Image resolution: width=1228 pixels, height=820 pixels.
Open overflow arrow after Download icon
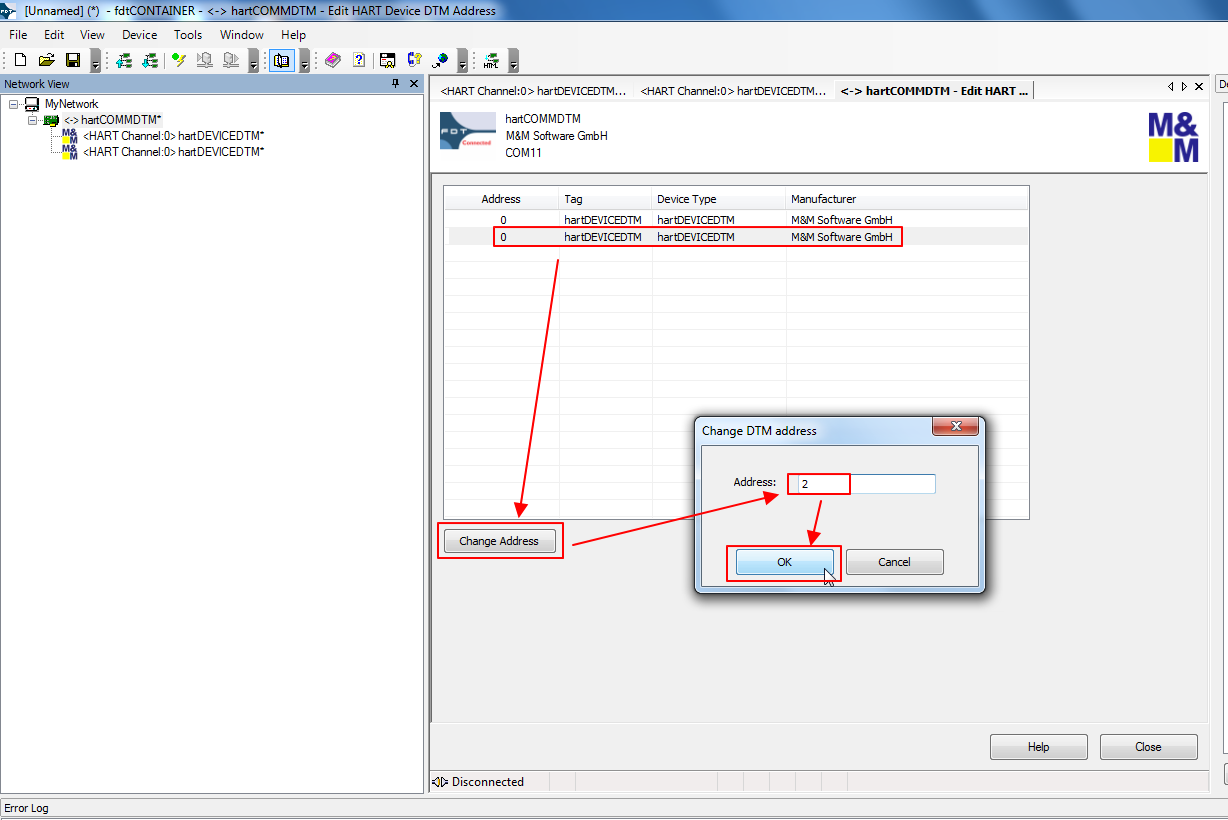point(253,62)
